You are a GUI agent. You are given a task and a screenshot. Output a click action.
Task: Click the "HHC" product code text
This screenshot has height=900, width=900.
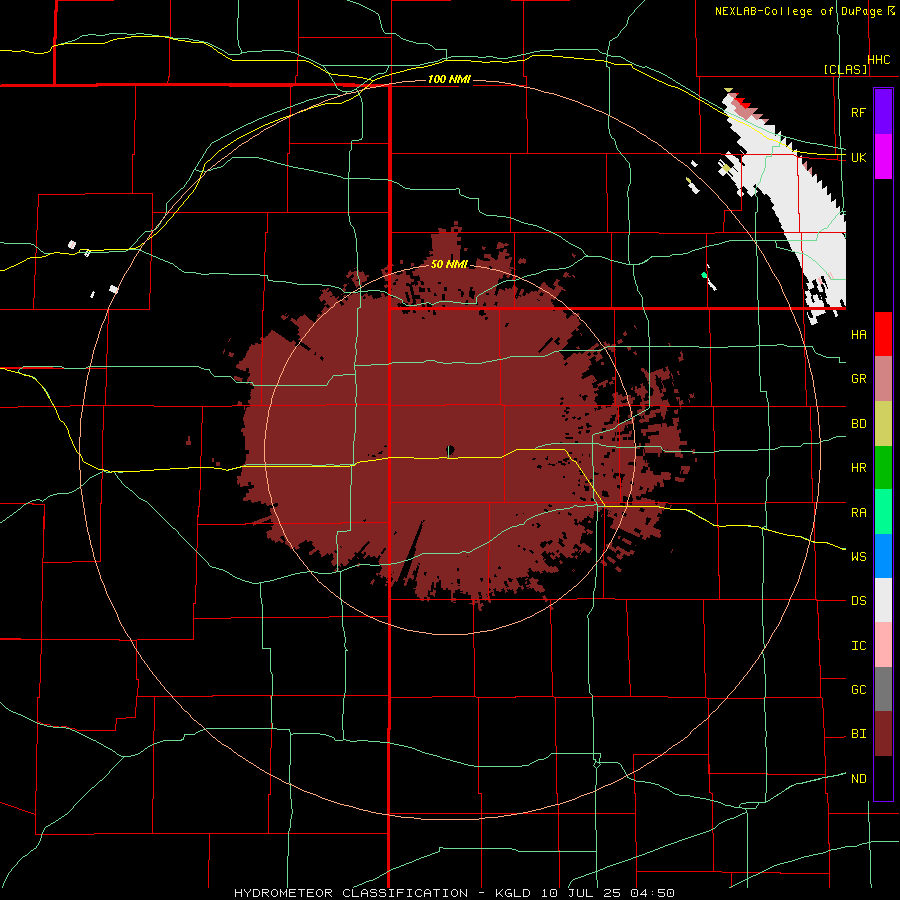(x=879, y=60)
